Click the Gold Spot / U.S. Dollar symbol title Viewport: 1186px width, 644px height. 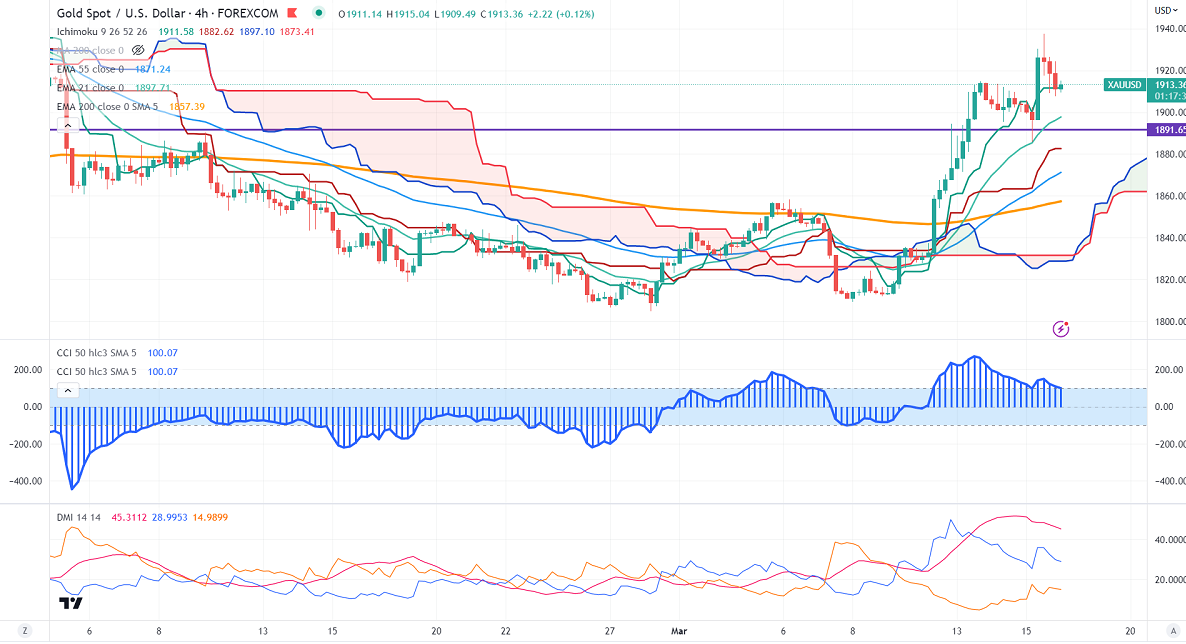(x=125, y=14)
